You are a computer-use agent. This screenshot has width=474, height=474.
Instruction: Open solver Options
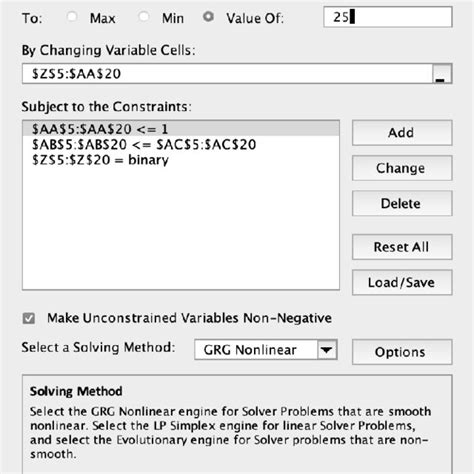(402, 352)
